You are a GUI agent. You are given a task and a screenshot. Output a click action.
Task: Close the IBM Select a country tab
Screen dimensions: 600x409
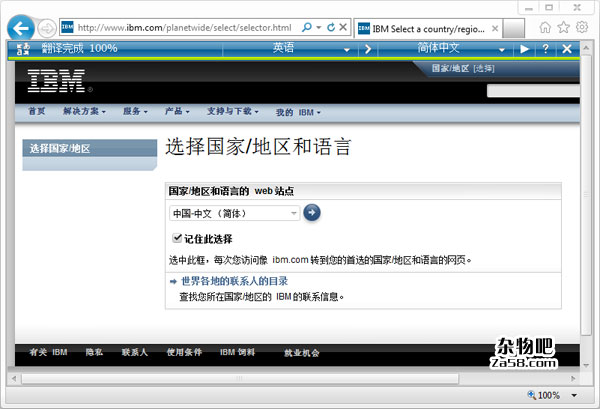pos(495,29)
